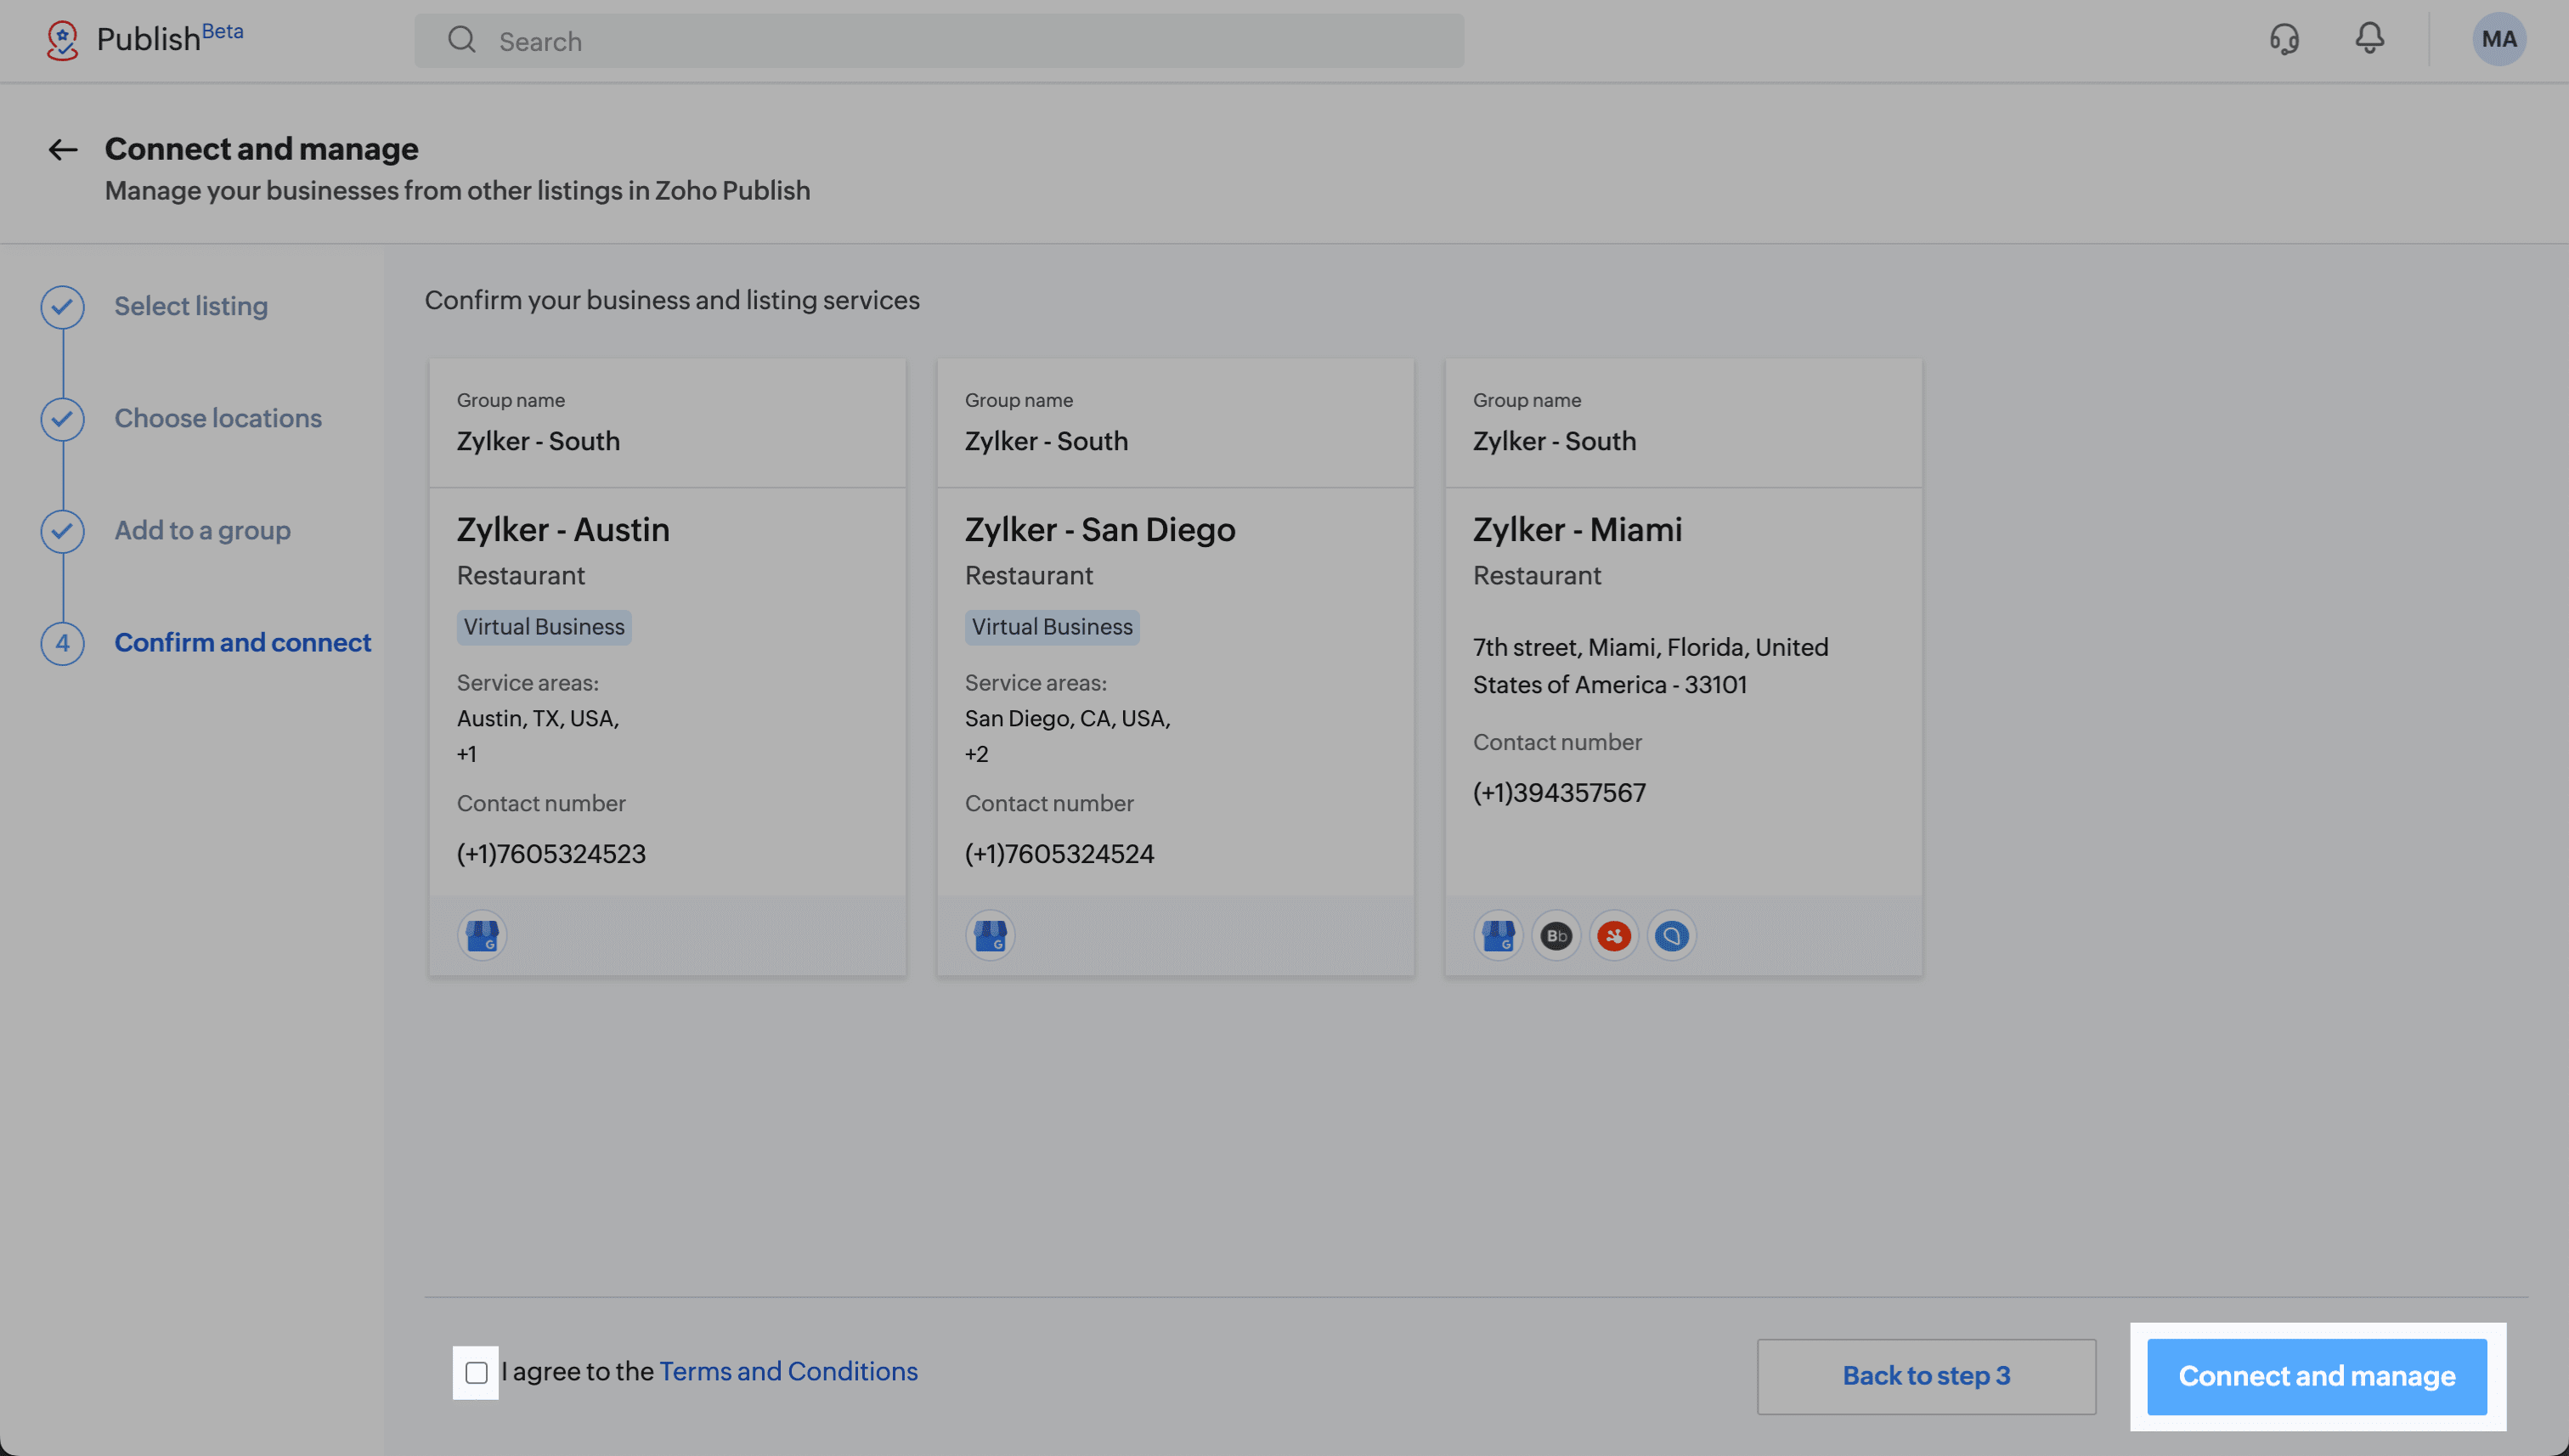Open the Terms and Conditions link
Screen dimensions: 2569x1456
pos(788,1371)
